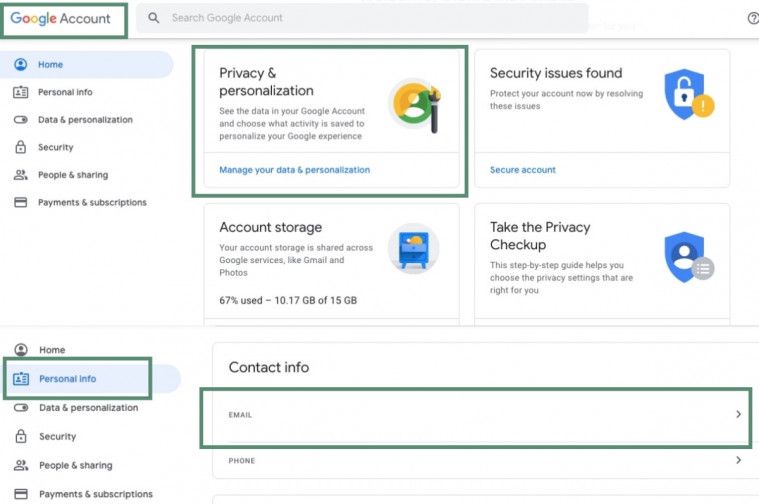The image size is (759, 504).
Task: Click the Security lock icon in upper sidebar
Action: 20,147
